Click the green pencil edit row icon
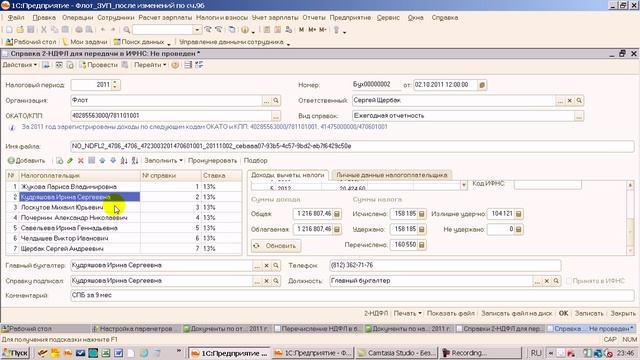Viewport: 640px width, 360px height. pos(70,161)
